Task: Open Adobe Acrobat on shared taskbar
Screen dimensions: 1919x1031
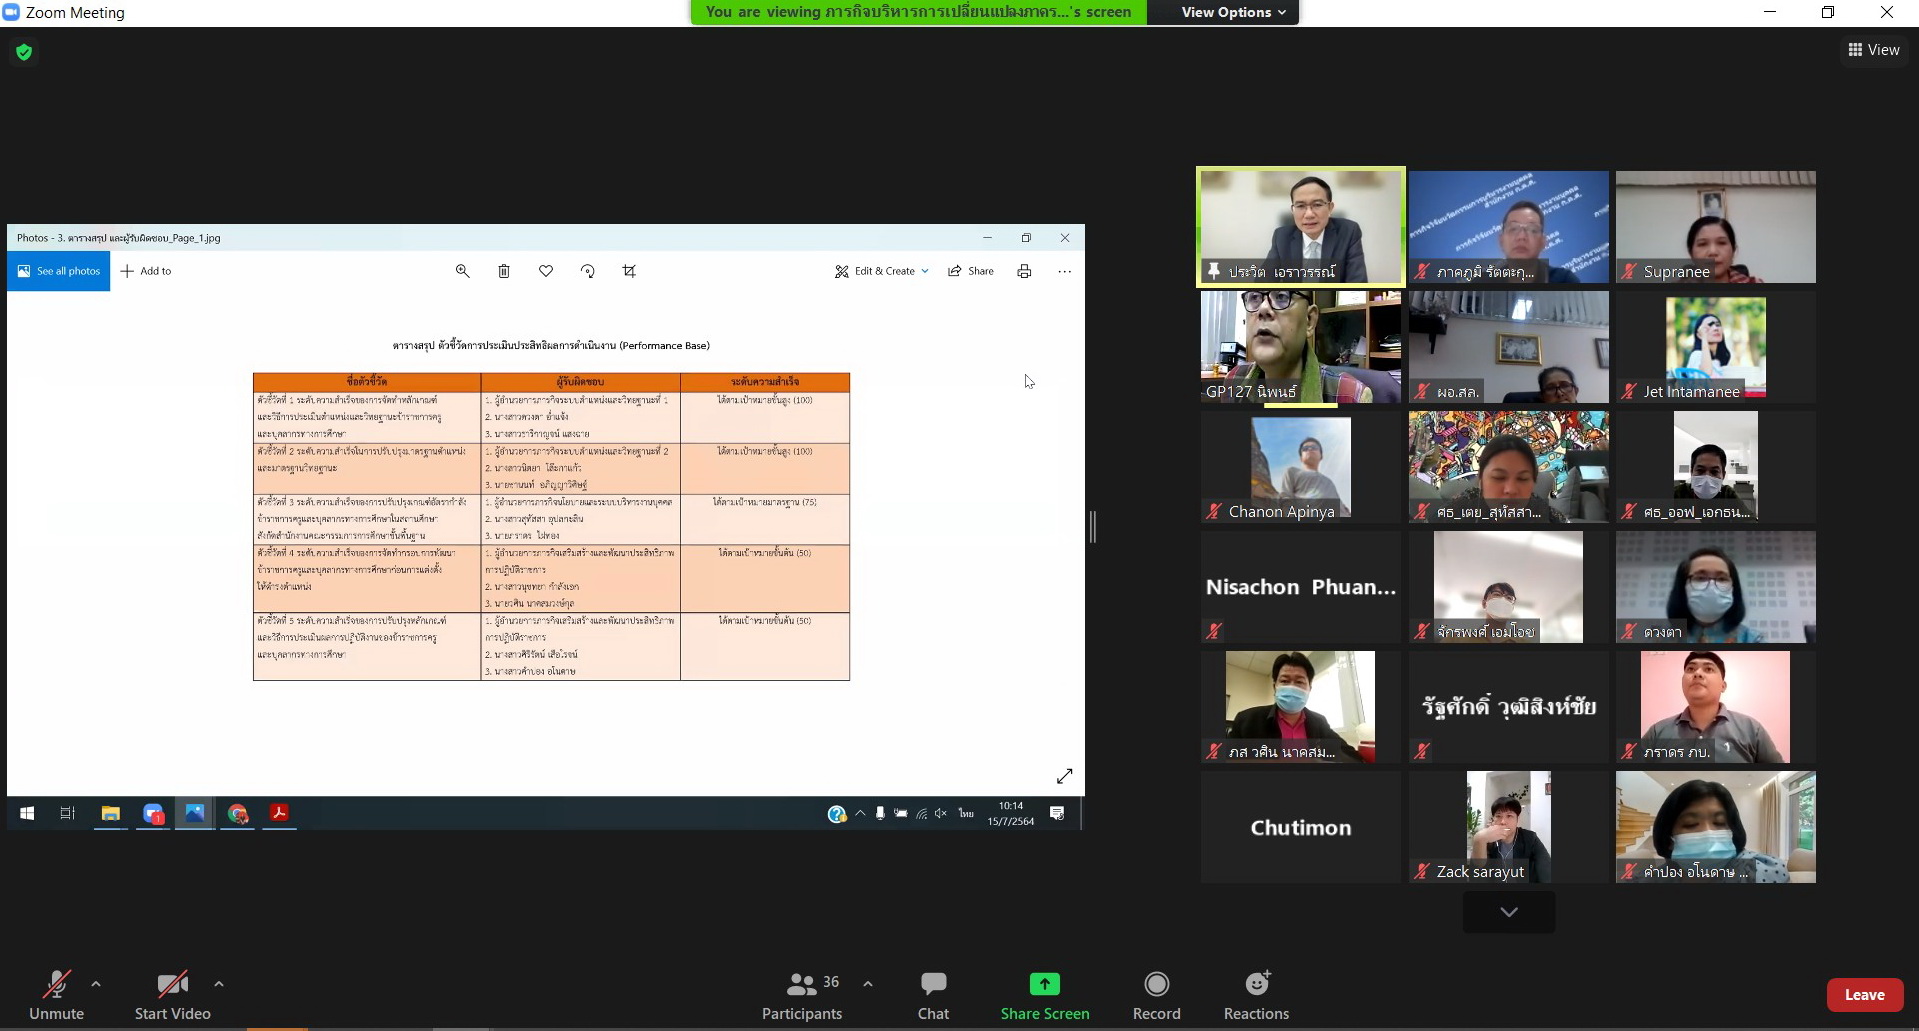Action: click(279, 814)
